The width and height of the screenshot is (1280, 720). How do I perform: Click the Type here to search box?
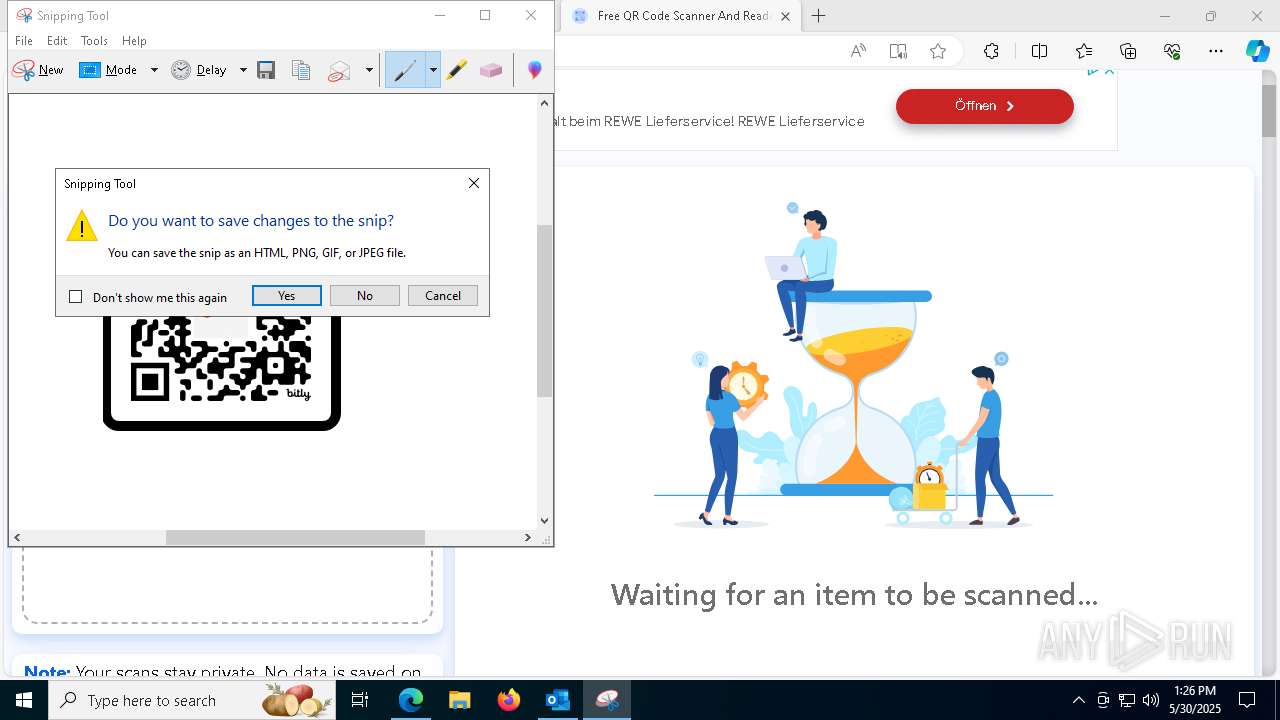click(193, 700)
